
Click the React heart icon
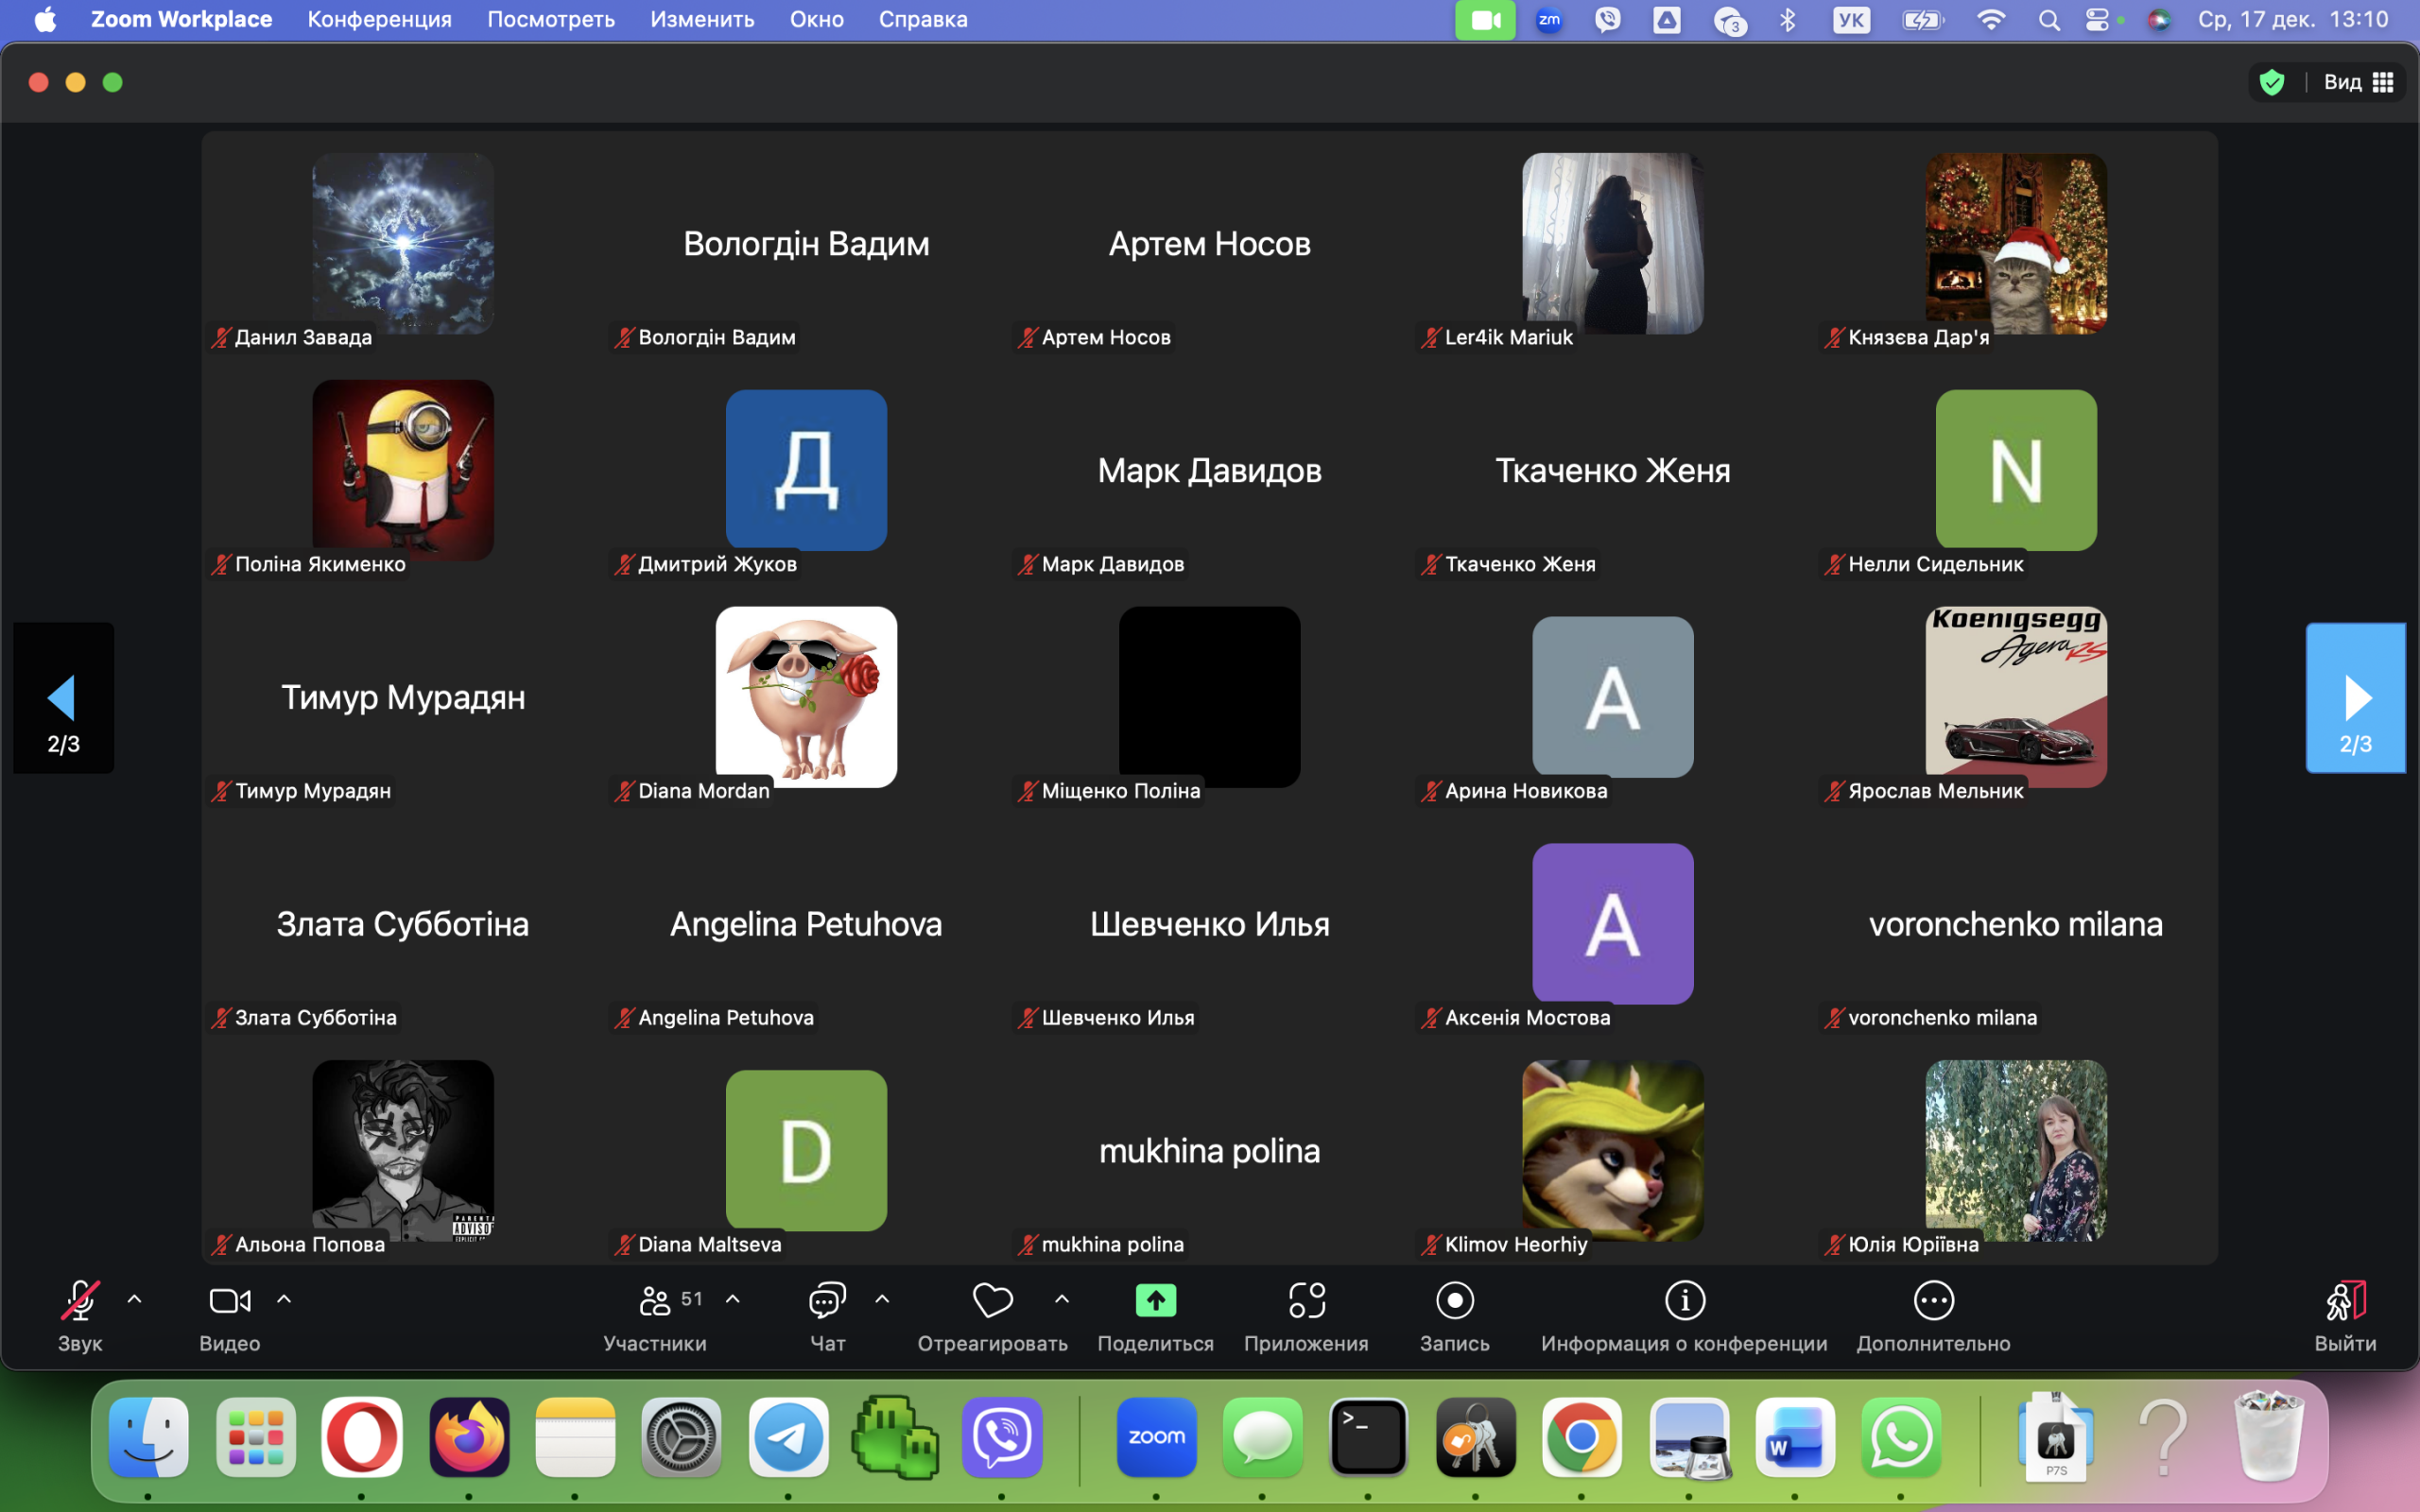pos(992,1300)
